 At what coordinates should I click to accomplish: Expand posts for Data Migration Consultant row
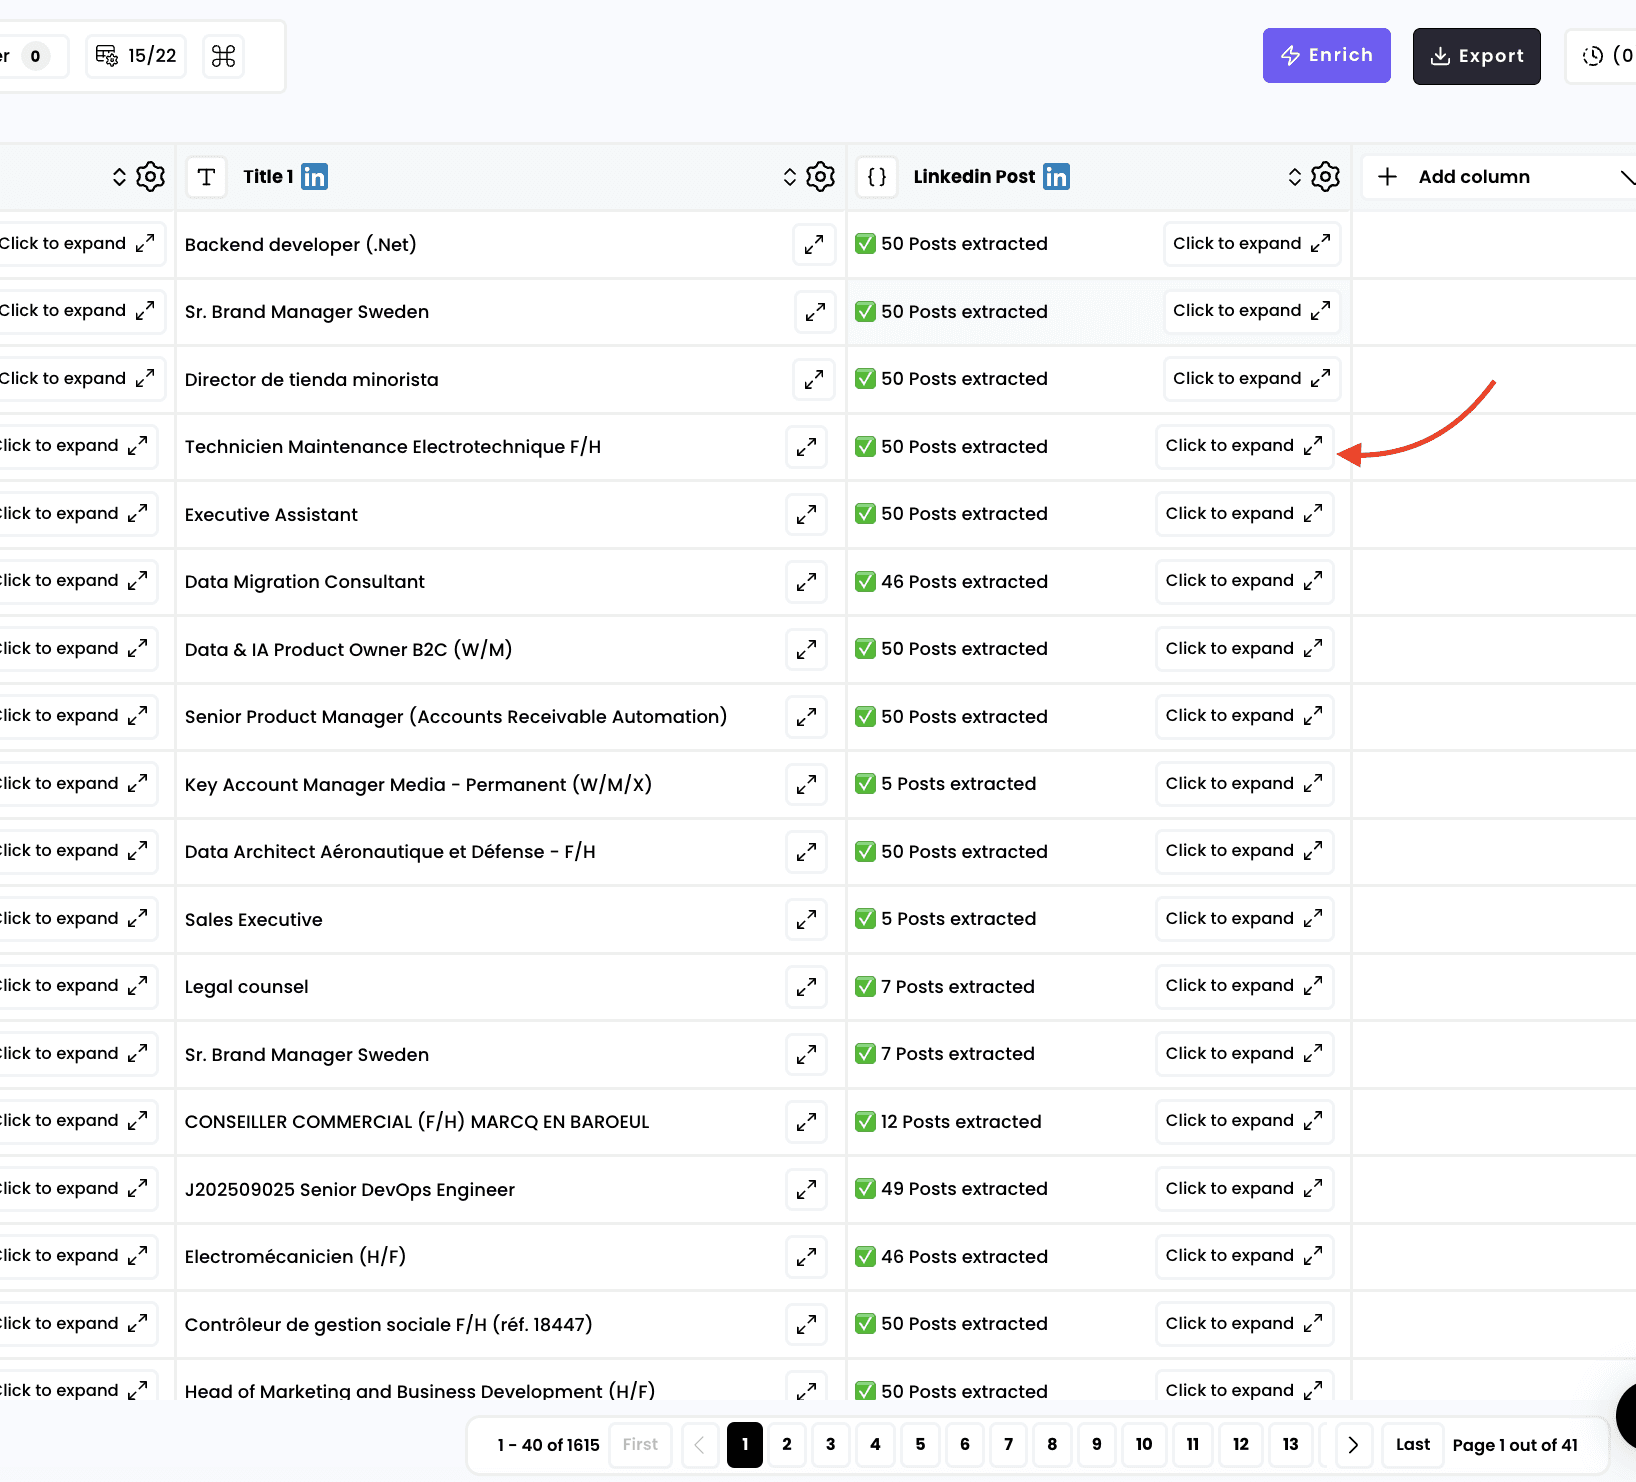point(1245,581)
